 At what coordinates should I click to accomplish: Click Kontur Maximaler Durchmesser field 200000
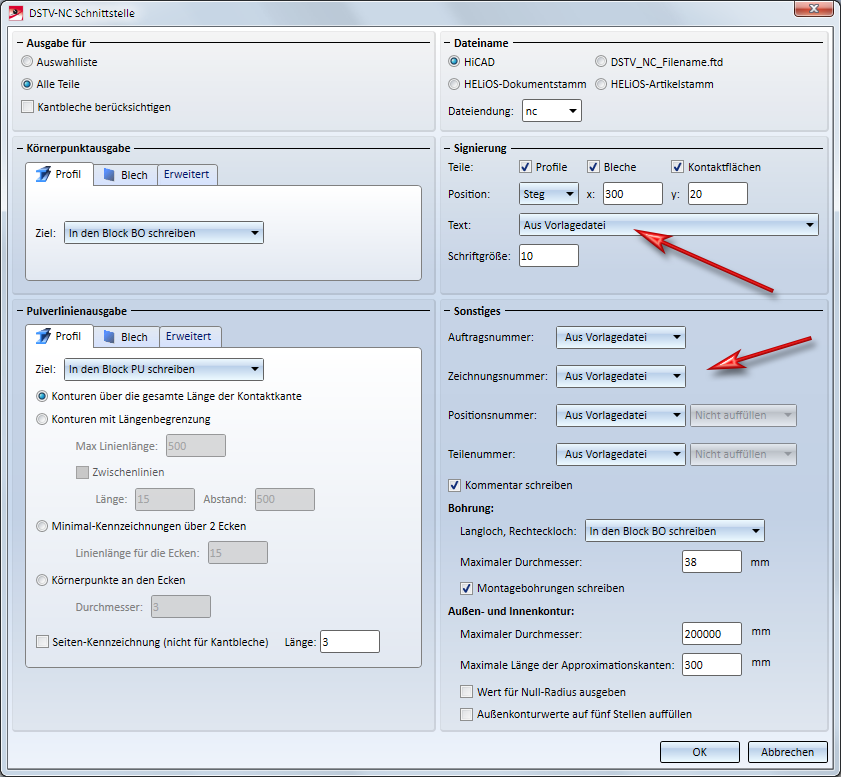point(712,634)
